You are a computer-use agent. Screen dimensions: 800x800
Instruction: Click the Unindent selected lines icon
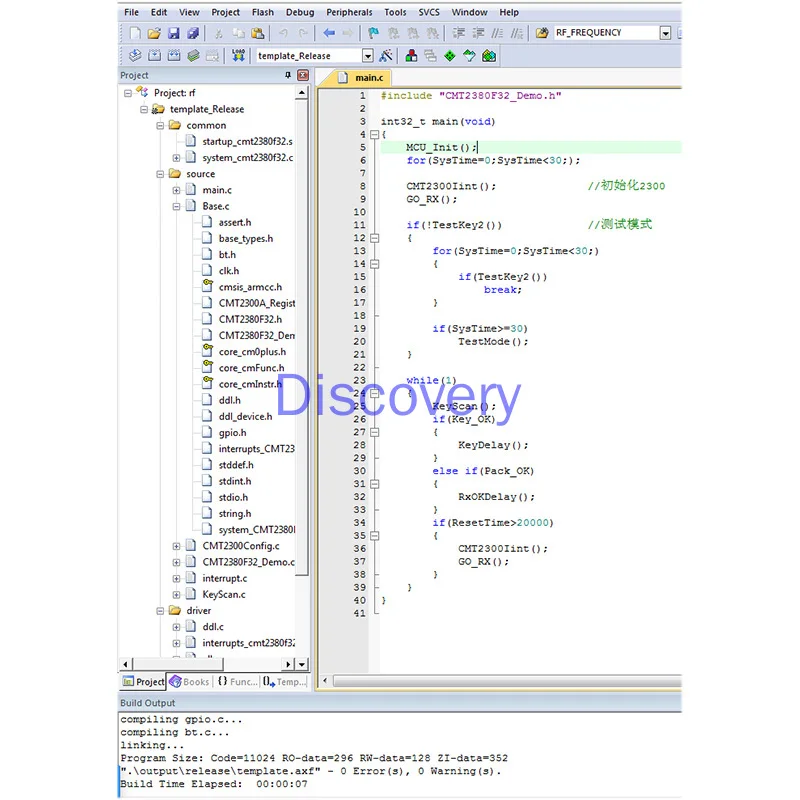pos(478,33)
